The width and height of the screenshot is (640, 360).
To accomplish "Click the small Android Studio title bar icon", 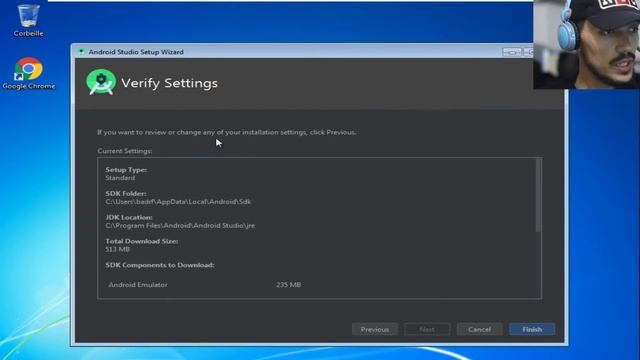I will click(81, 52).
